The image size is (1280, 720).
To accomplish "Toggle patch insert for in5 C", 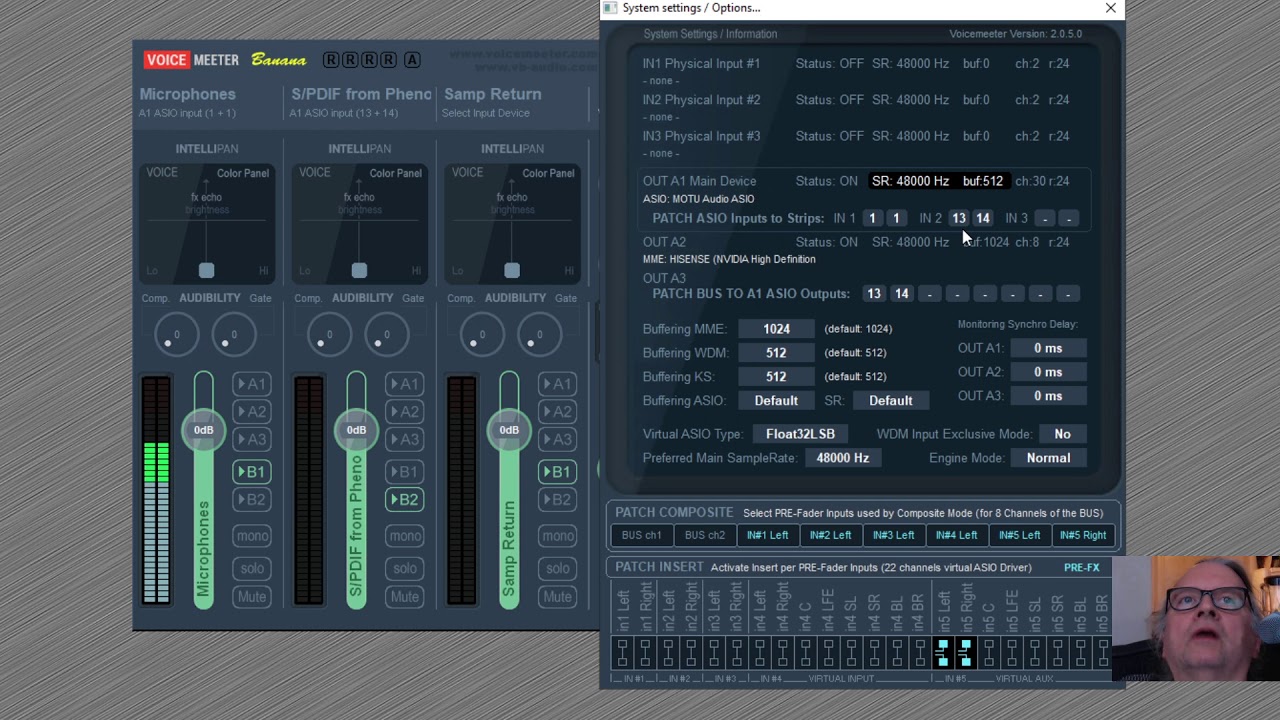I will pyautogui.click(x=989, y=654).
